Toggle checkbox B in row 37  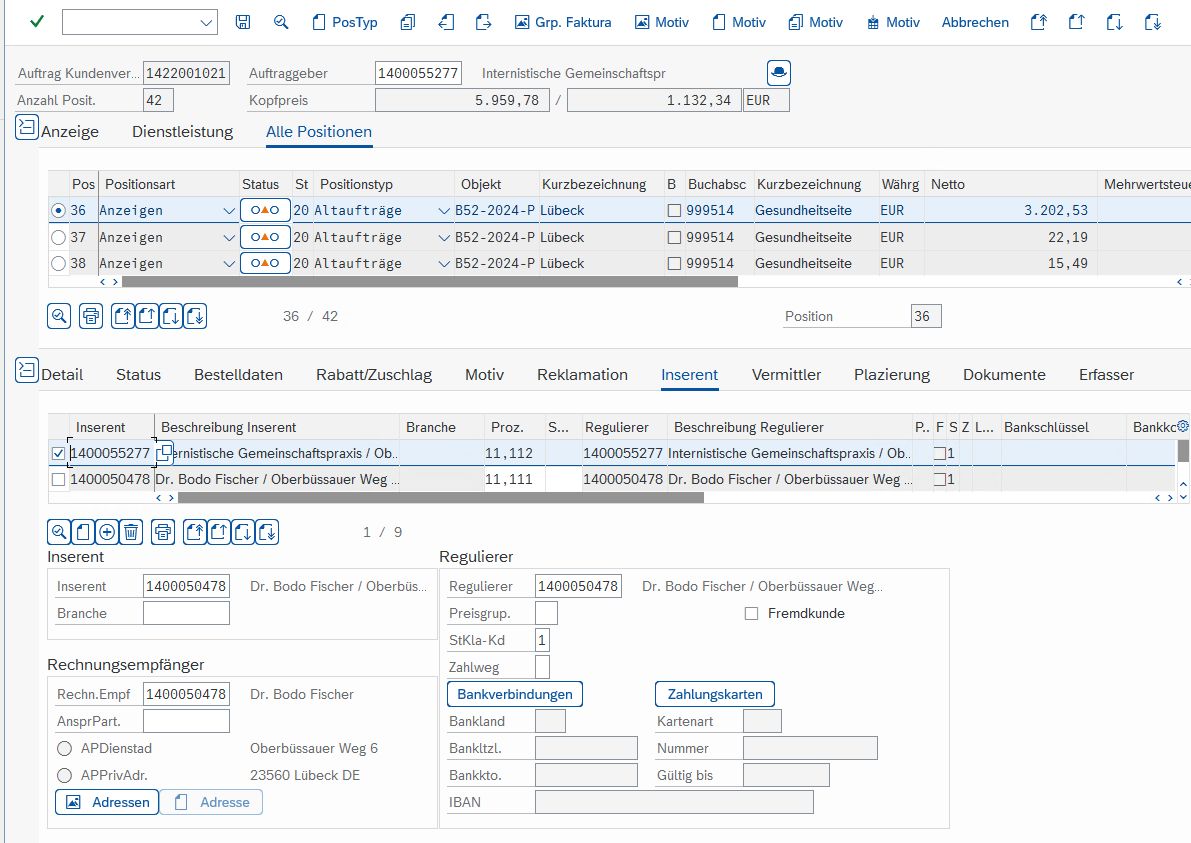point(674,237)
